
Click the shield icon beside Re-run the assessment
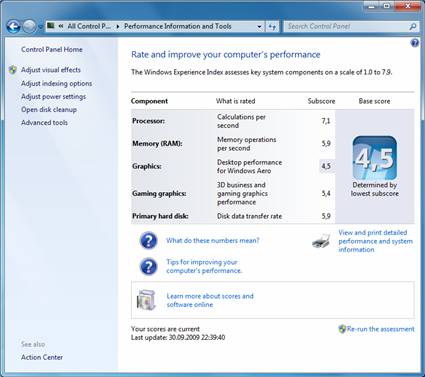[x=342, y=329]
